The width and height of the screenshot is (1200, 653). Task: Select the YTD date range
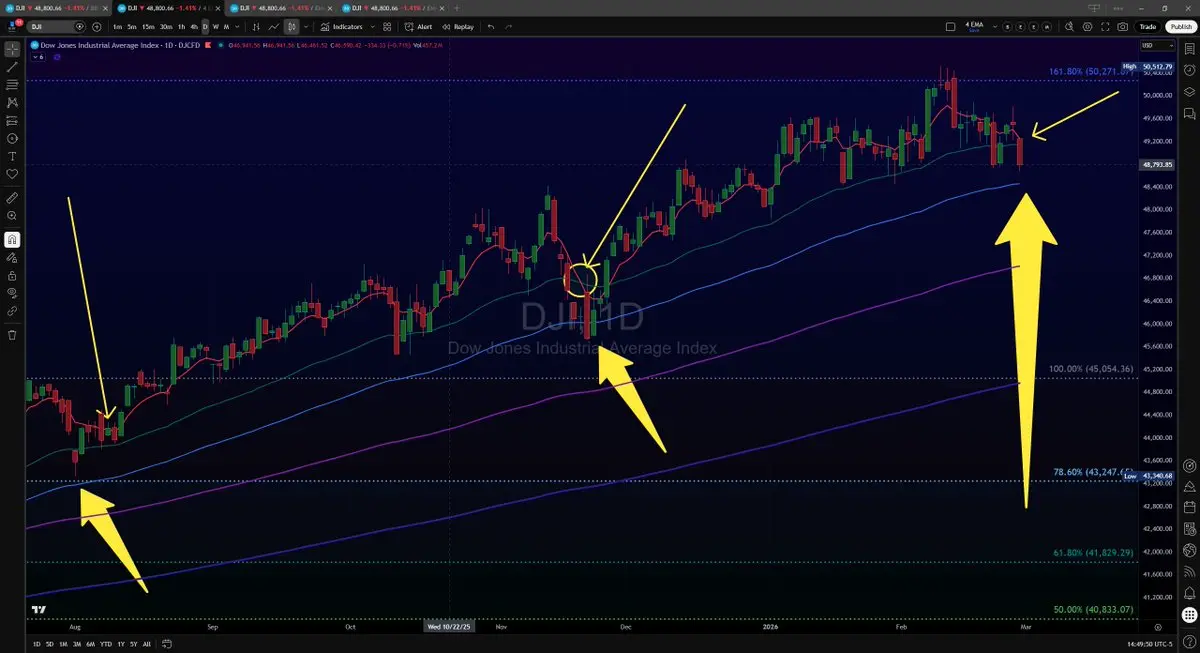pyautogui.click(x=106, y=644)
